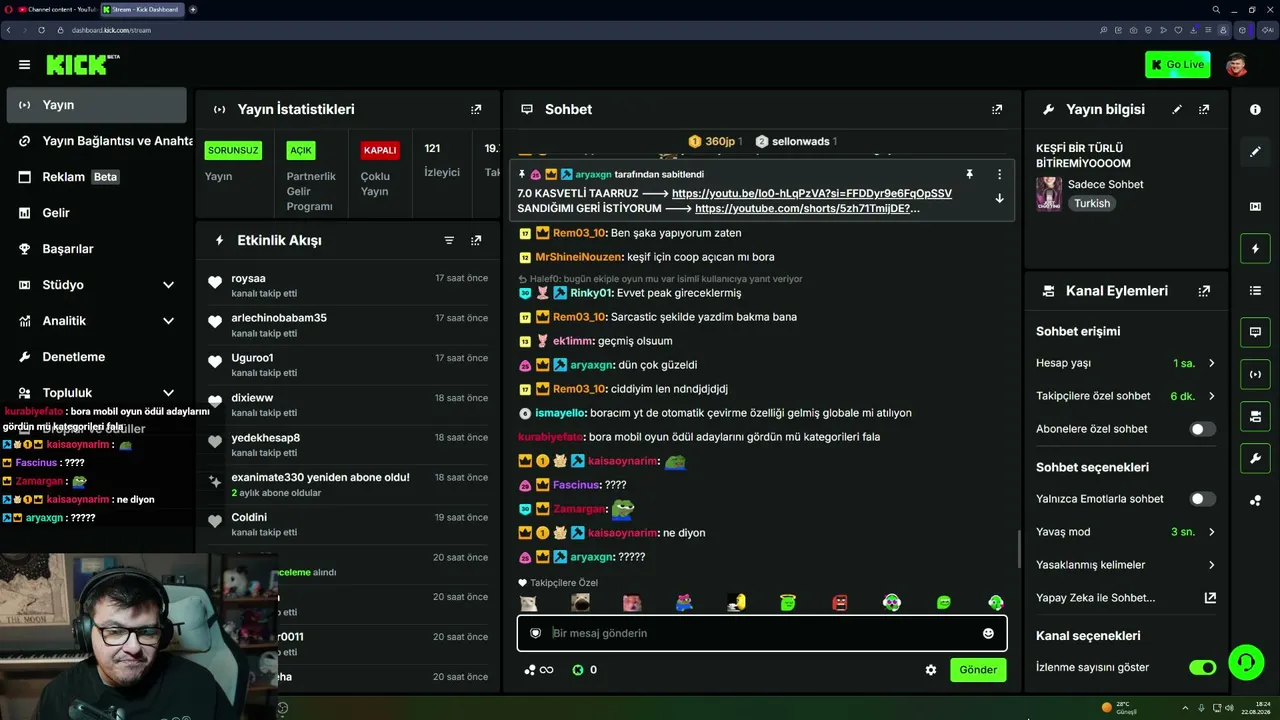Image resolution: width=1280 pixels, height=720 pixels.
Task: Open a new browser tab
Action: [193, 9]
